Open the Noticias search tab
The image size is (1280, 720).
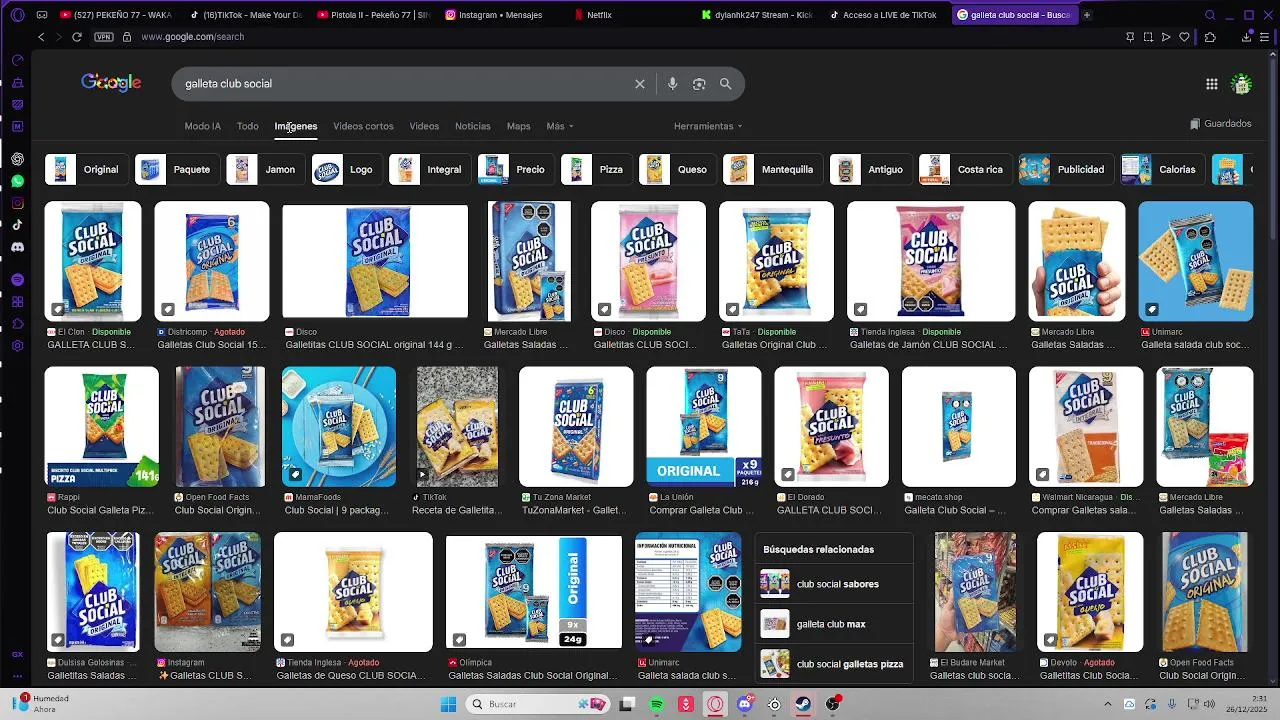click(473, 126)
